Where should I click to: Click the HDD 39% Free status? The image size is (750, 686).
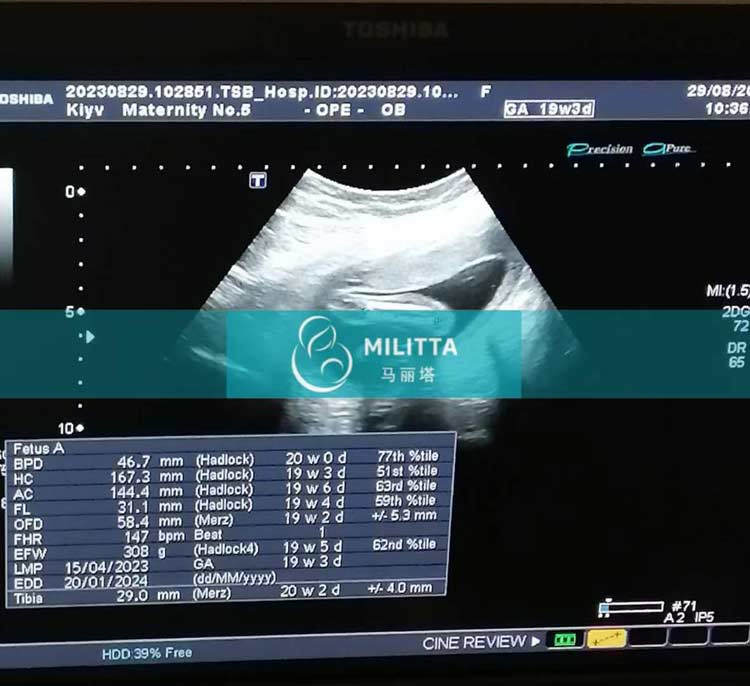[147, 653]
